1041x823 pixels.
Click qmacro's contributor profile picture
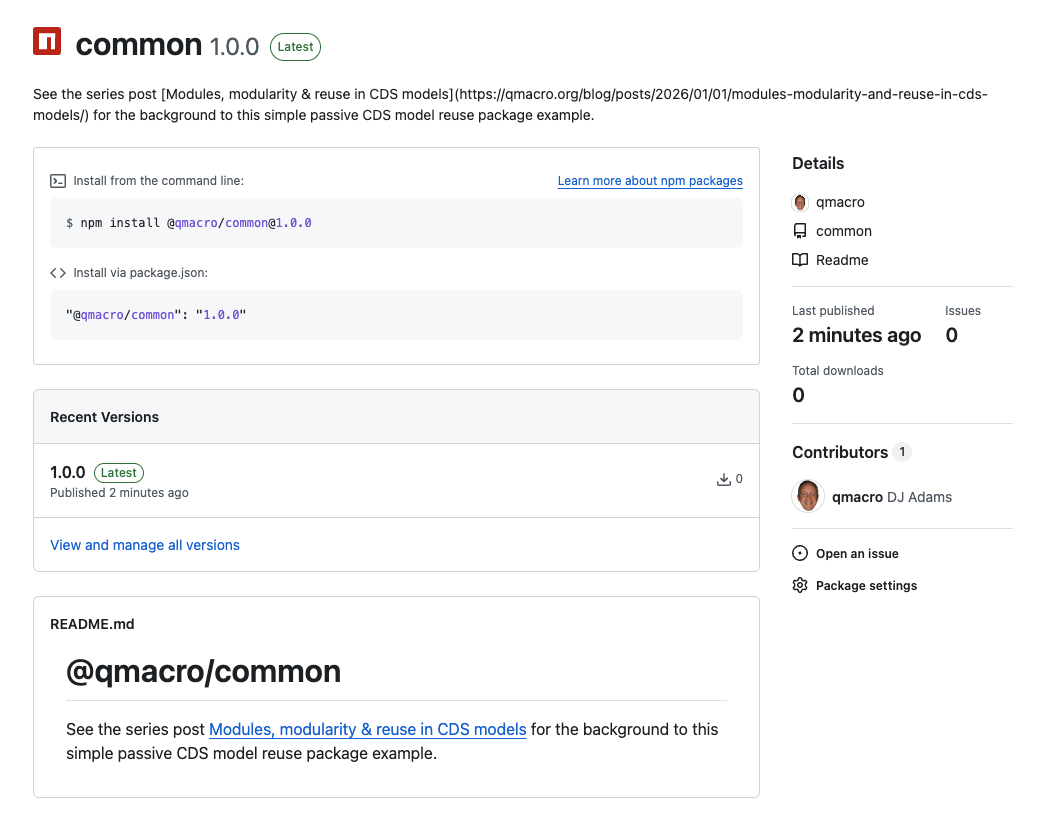tap(807, 496)
